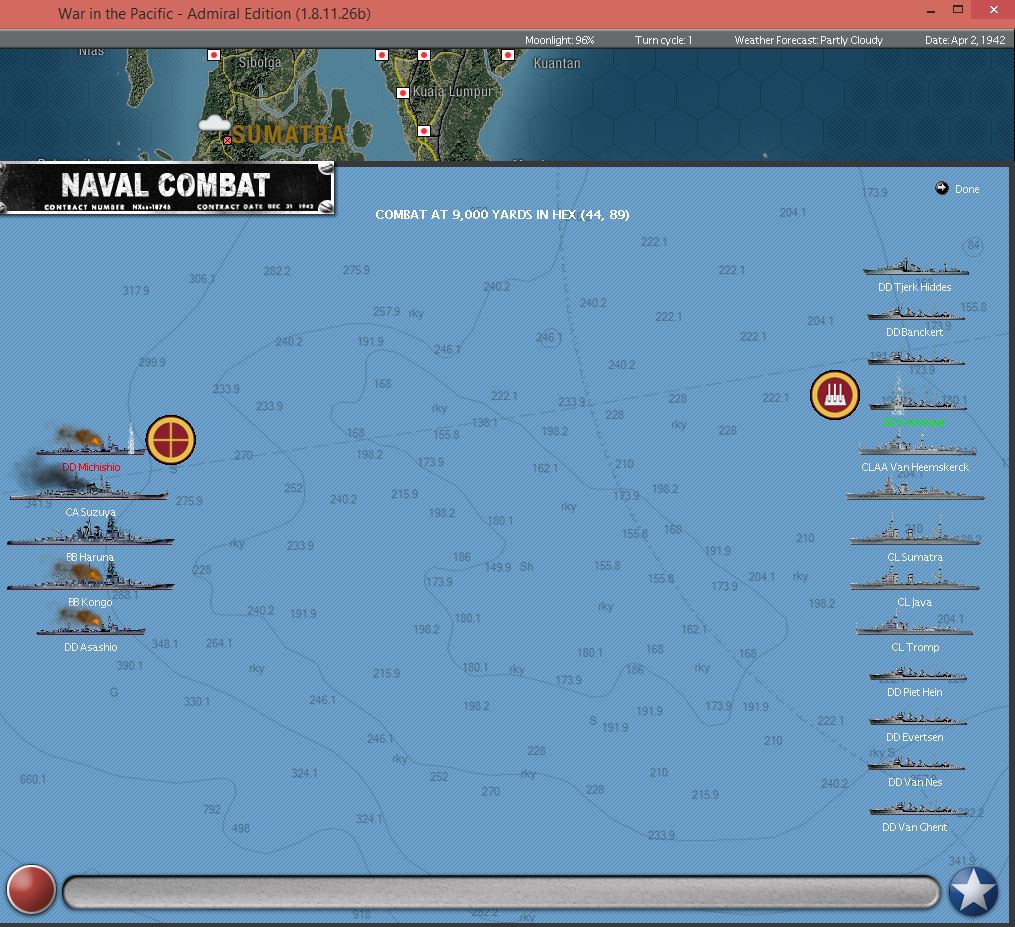Click the gold crosshair target icon

click(171, 440)
